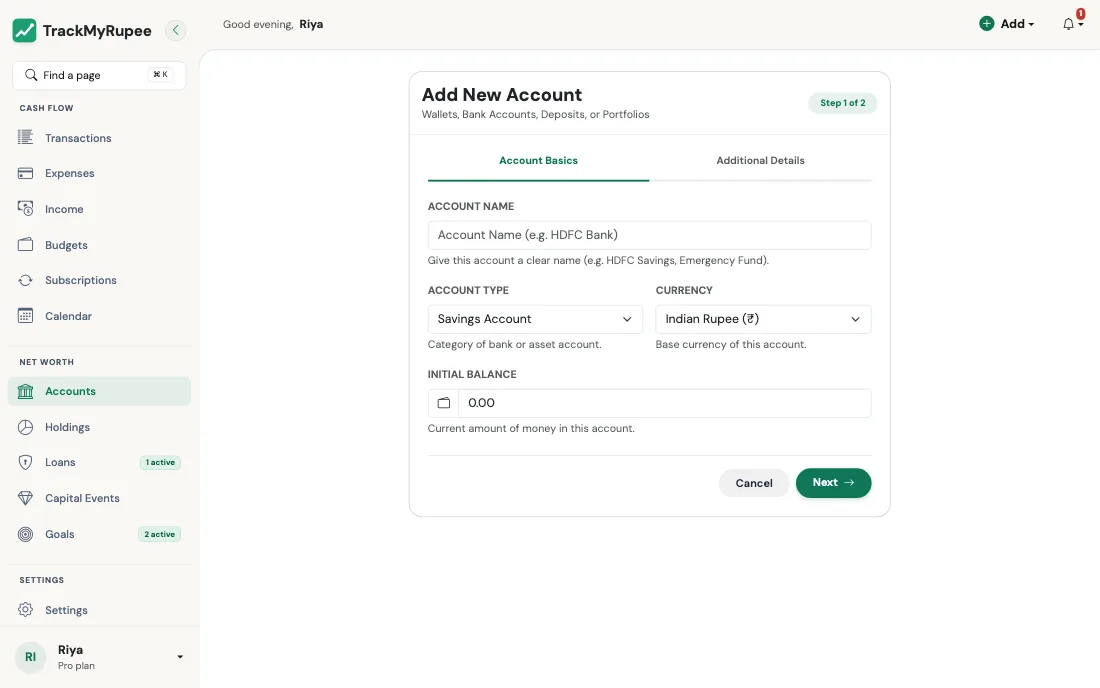Click the red notification count badge
Screen dimensions: 1100x688
click(1080, 13)
